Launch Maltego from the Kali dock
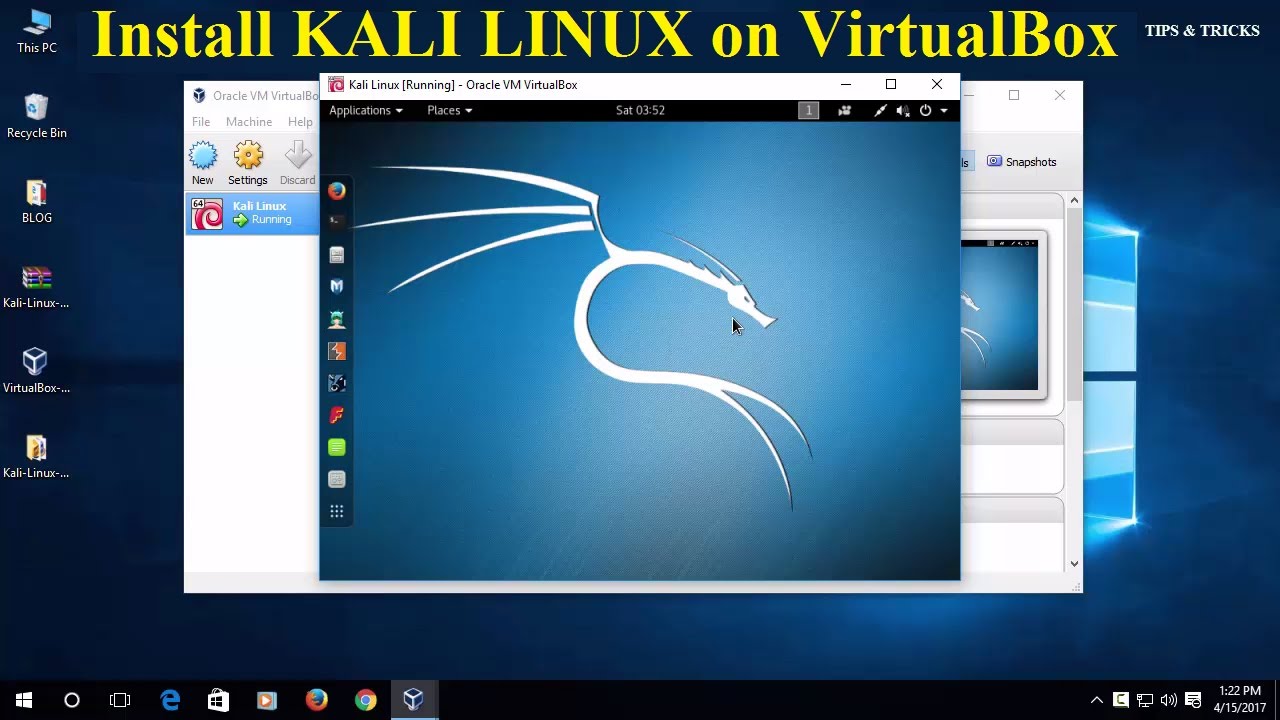The height and width of the screenshot is (720, 1280). [337, 383]
